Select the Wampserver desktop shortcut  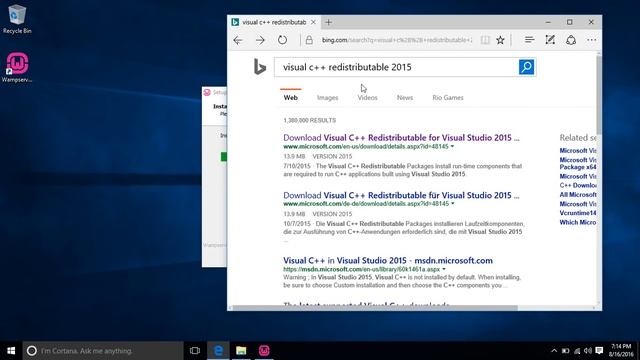click(x=17, y=68)
